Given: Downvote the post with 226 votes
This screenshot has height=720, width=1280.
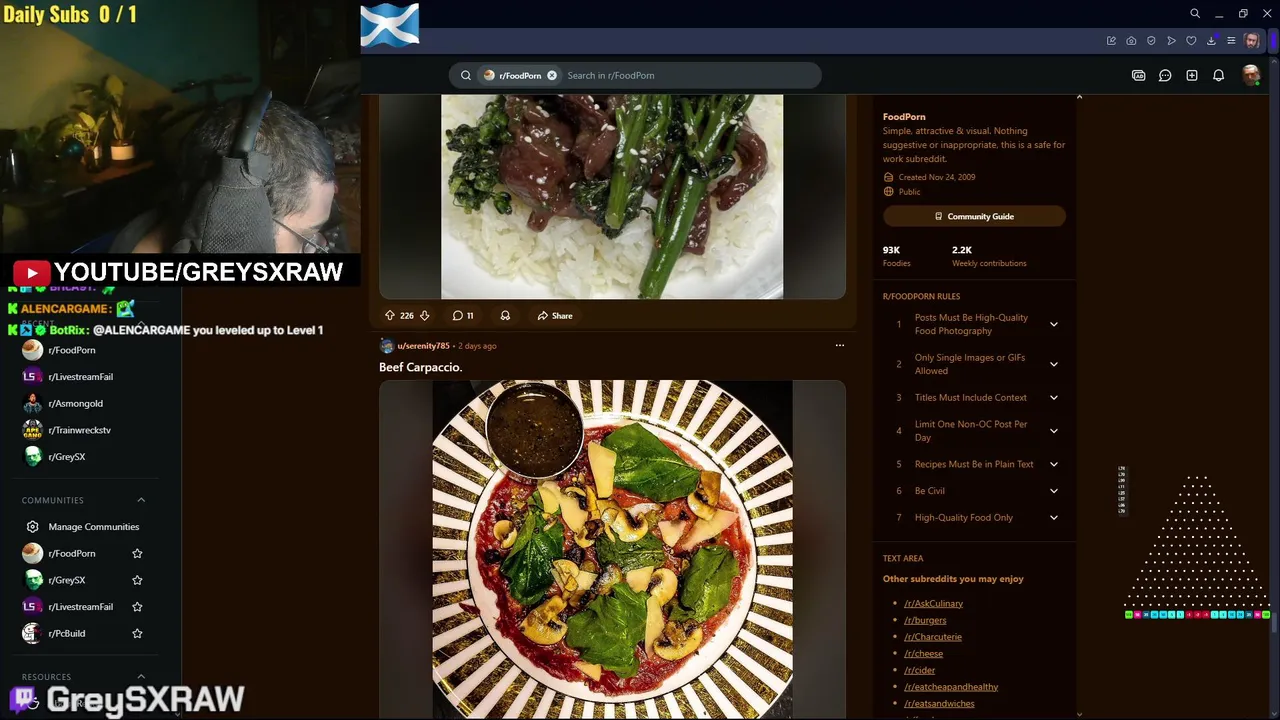Looking at the screenshot, I should pyautogui.click(x=424, y=315).
